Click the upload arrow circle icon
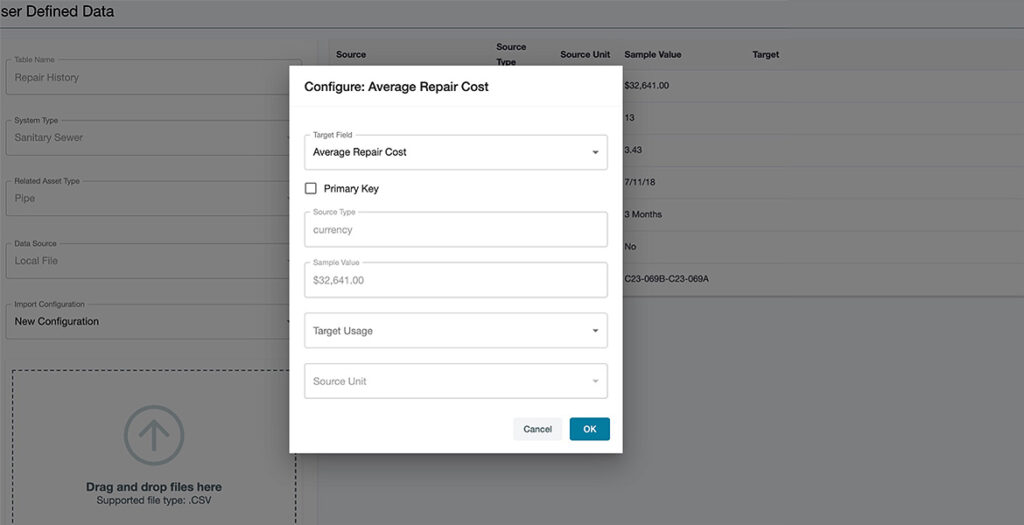Screen dimensions: 1024x525 [x=154, y=435]
